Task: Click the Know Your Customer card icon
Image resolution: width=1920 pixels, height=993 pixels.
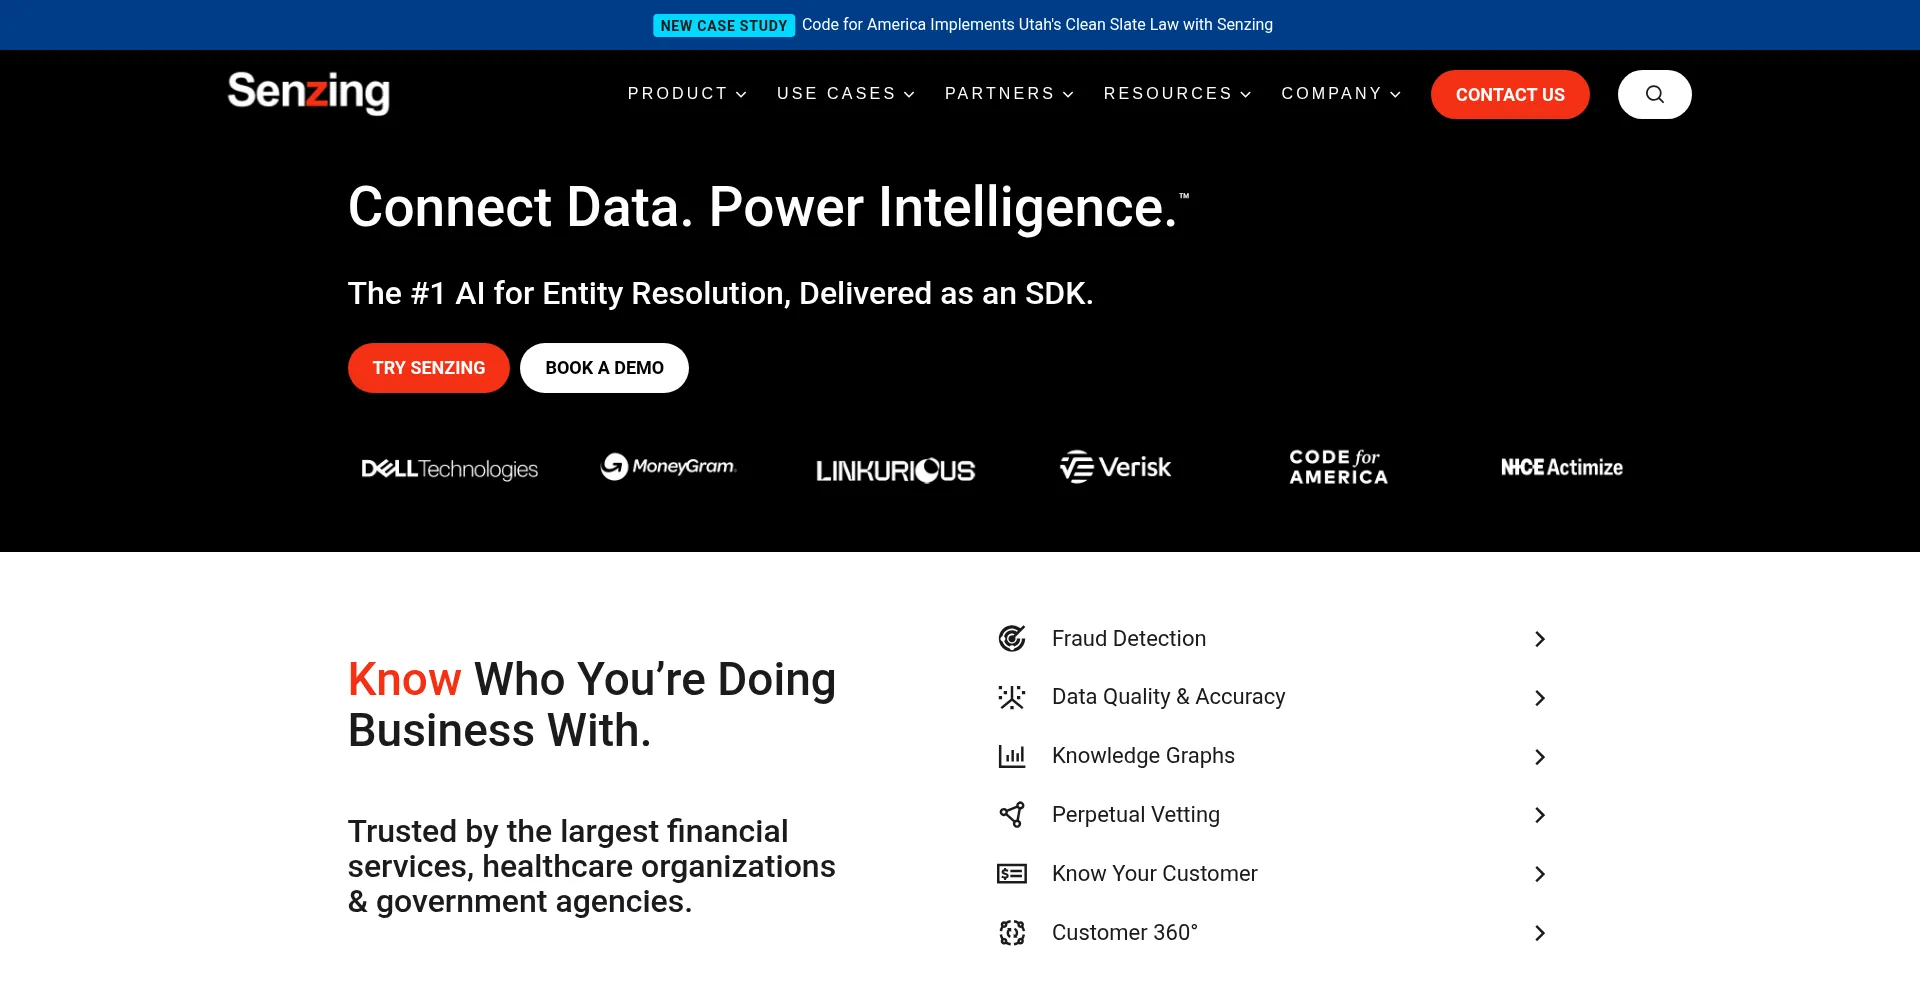Action: click(1012, 874)
